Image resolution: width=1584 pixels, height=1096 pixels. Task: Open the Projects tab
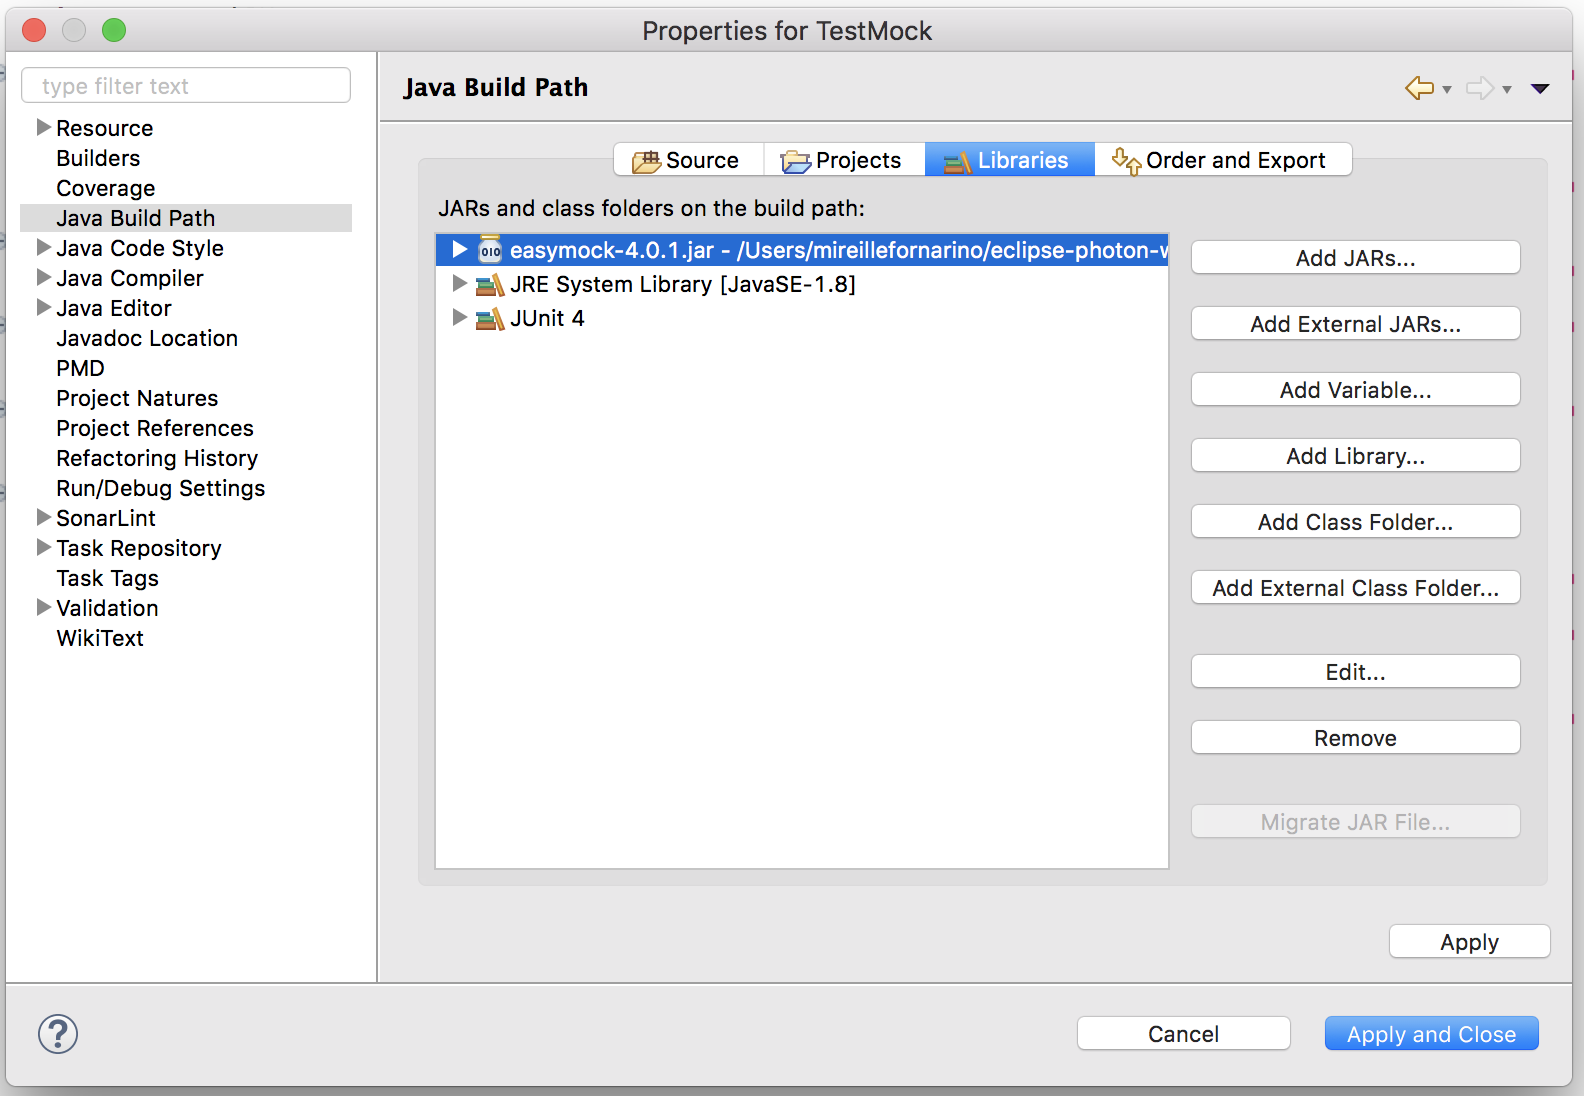[843, 160]
